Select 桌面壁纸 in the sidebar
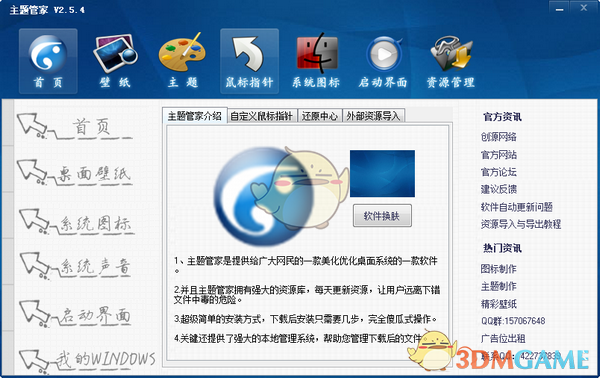Viewport: 600px width, 378px height. [x=75, y=173]
